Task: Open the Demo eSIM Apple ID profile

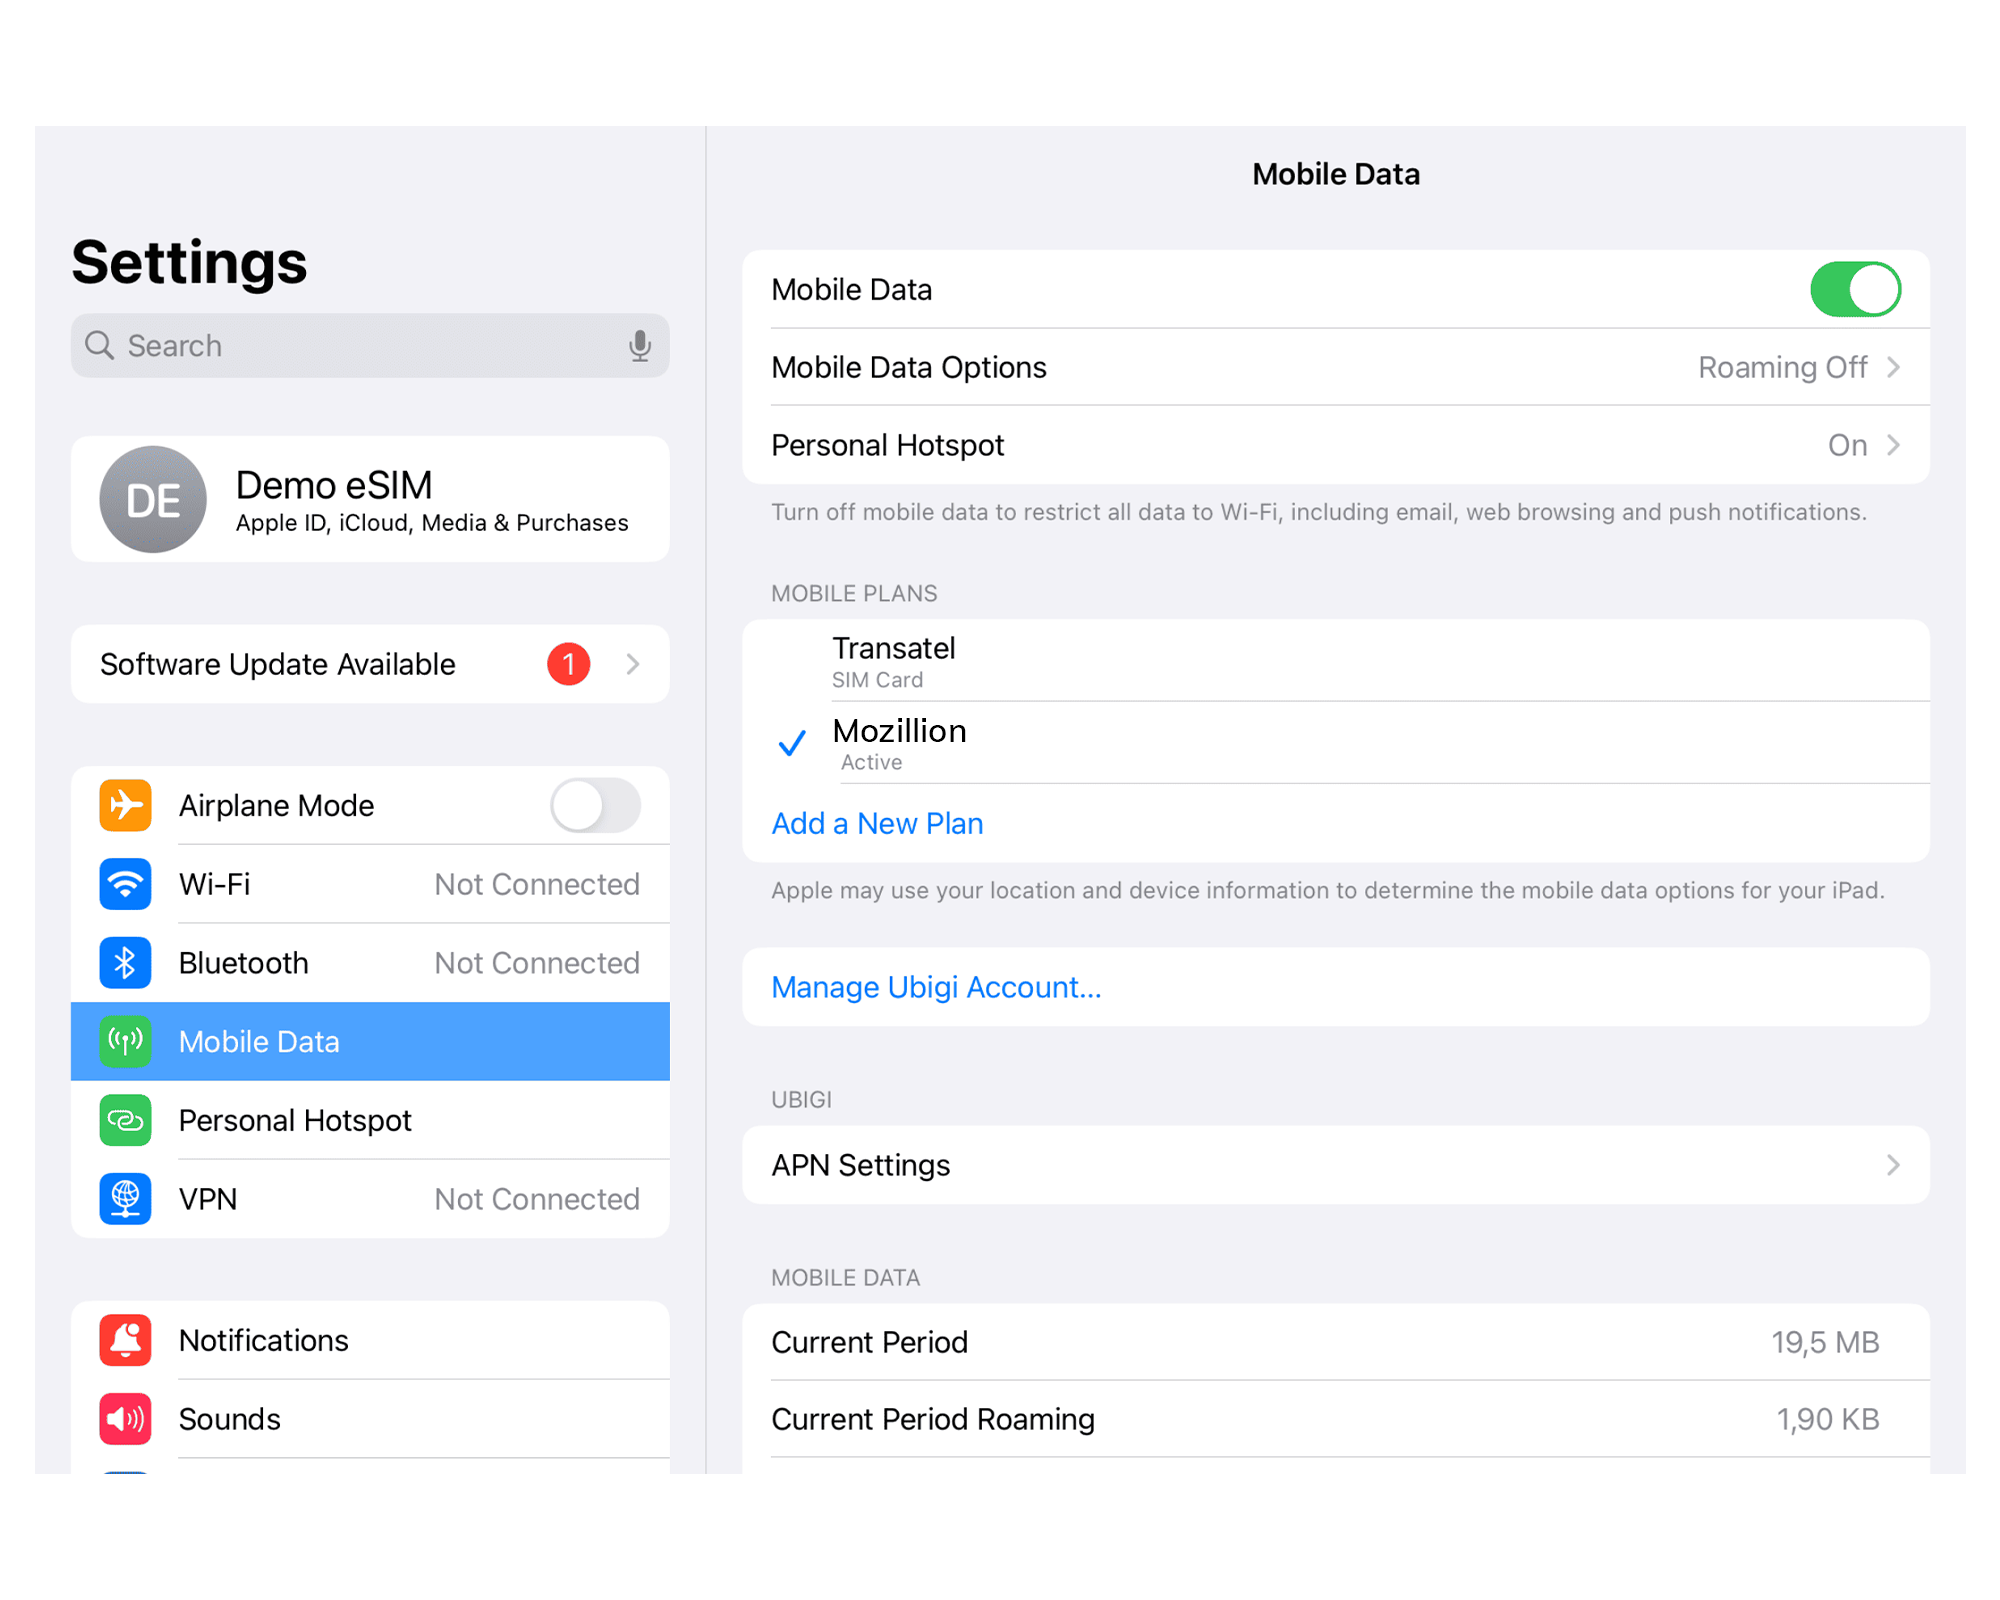Action: [370, 499]
